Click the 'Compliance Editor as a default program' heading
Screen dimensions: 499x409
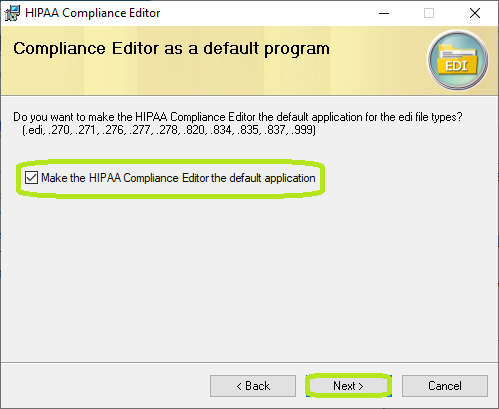[171, 49]
